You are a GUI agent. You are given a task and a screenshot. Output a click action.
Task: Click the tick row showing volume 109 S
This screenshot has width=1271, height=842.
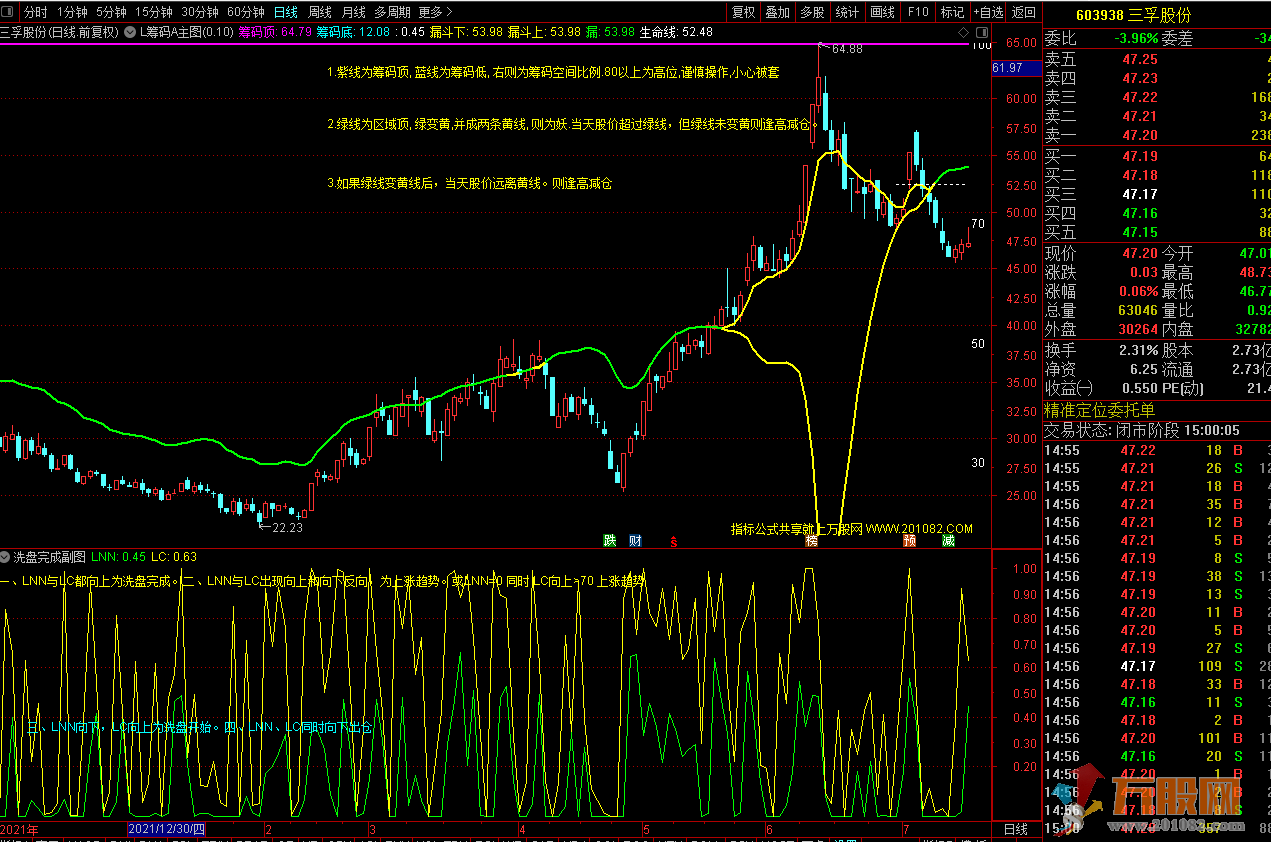click(x=1157, y=666)
